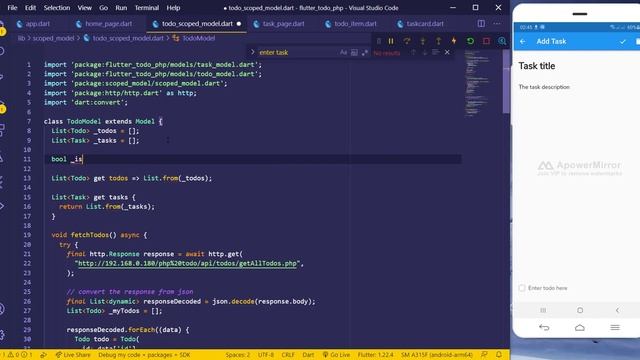
Task: Open the Terminal menu
Action: pos(147,8)
